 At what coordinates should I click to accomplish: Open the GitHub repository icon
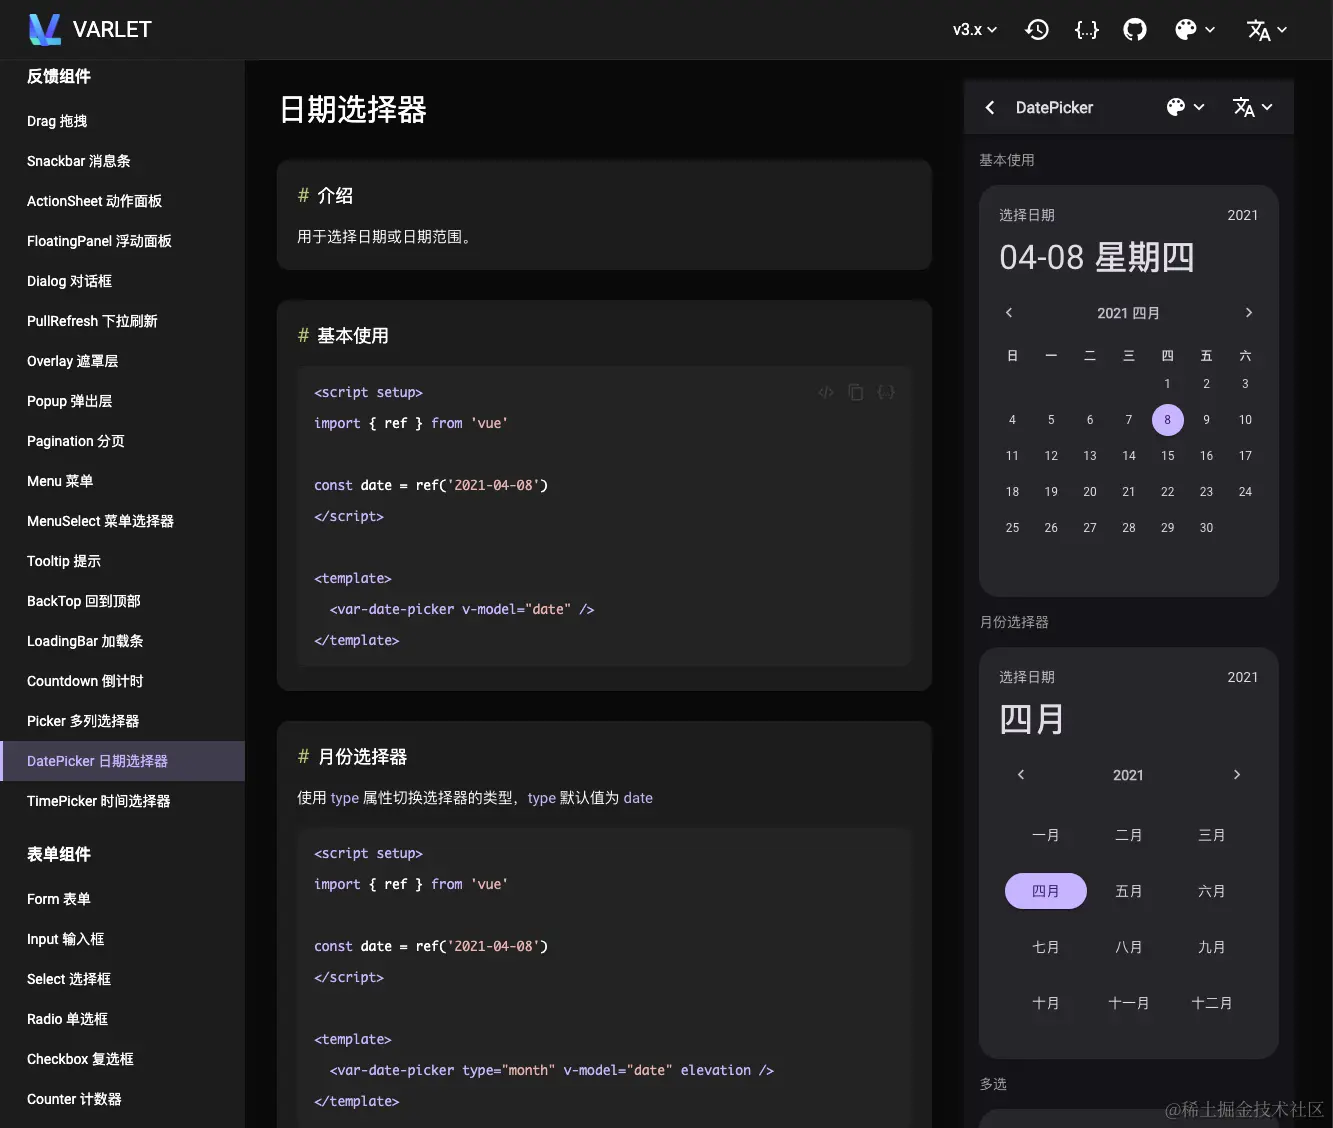point(1135,30)
